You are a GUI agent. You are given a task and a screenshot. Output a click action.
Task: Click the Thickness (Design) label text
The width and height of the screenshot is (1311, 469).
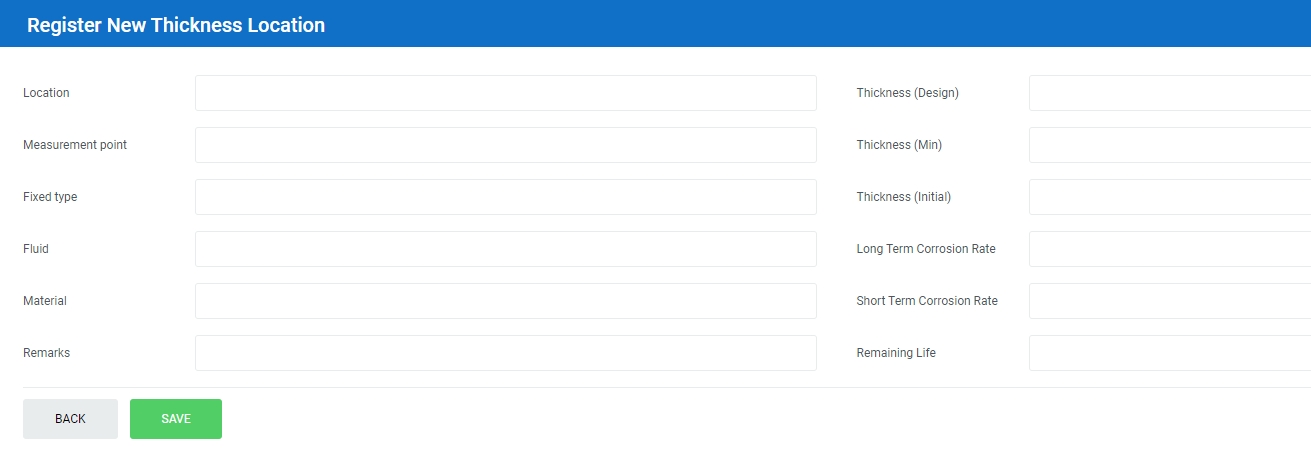pos(907,93)
